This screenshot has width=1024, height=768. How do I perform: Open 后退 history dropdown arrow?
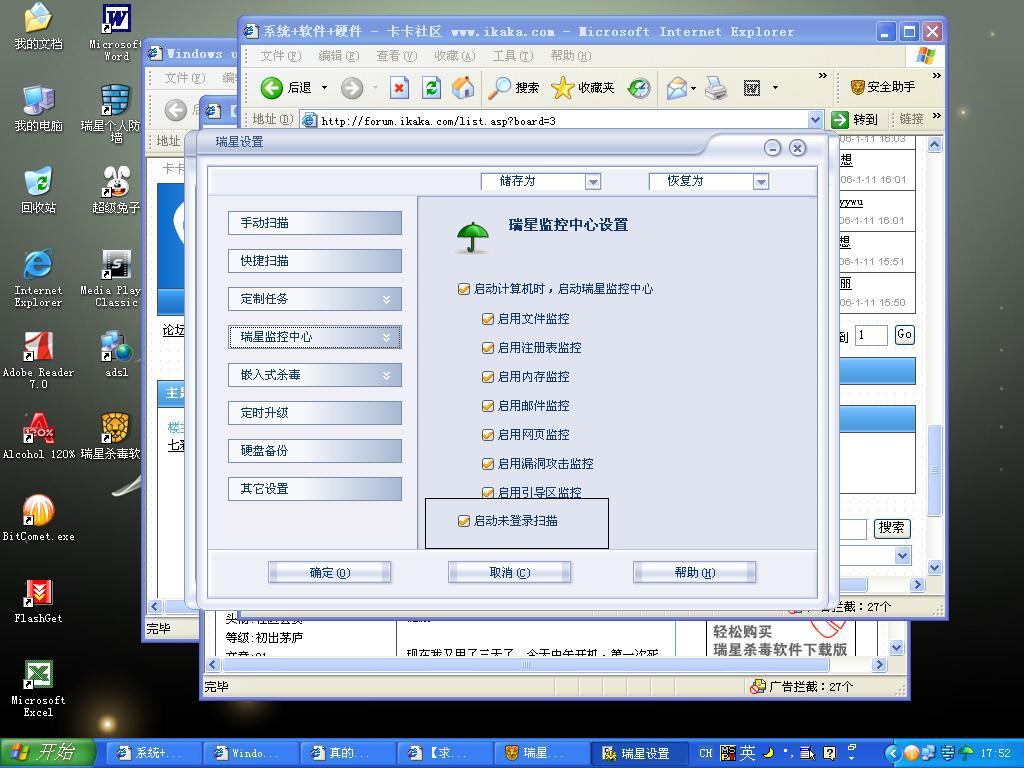tap(324, 88)
